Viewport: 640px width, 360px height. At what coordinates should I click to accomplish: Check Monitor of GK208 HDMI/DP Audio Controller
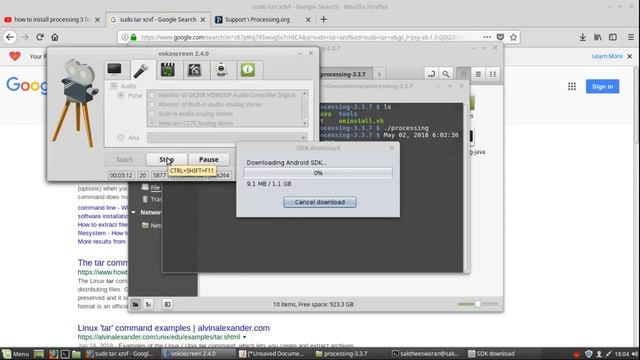[152, 95]
